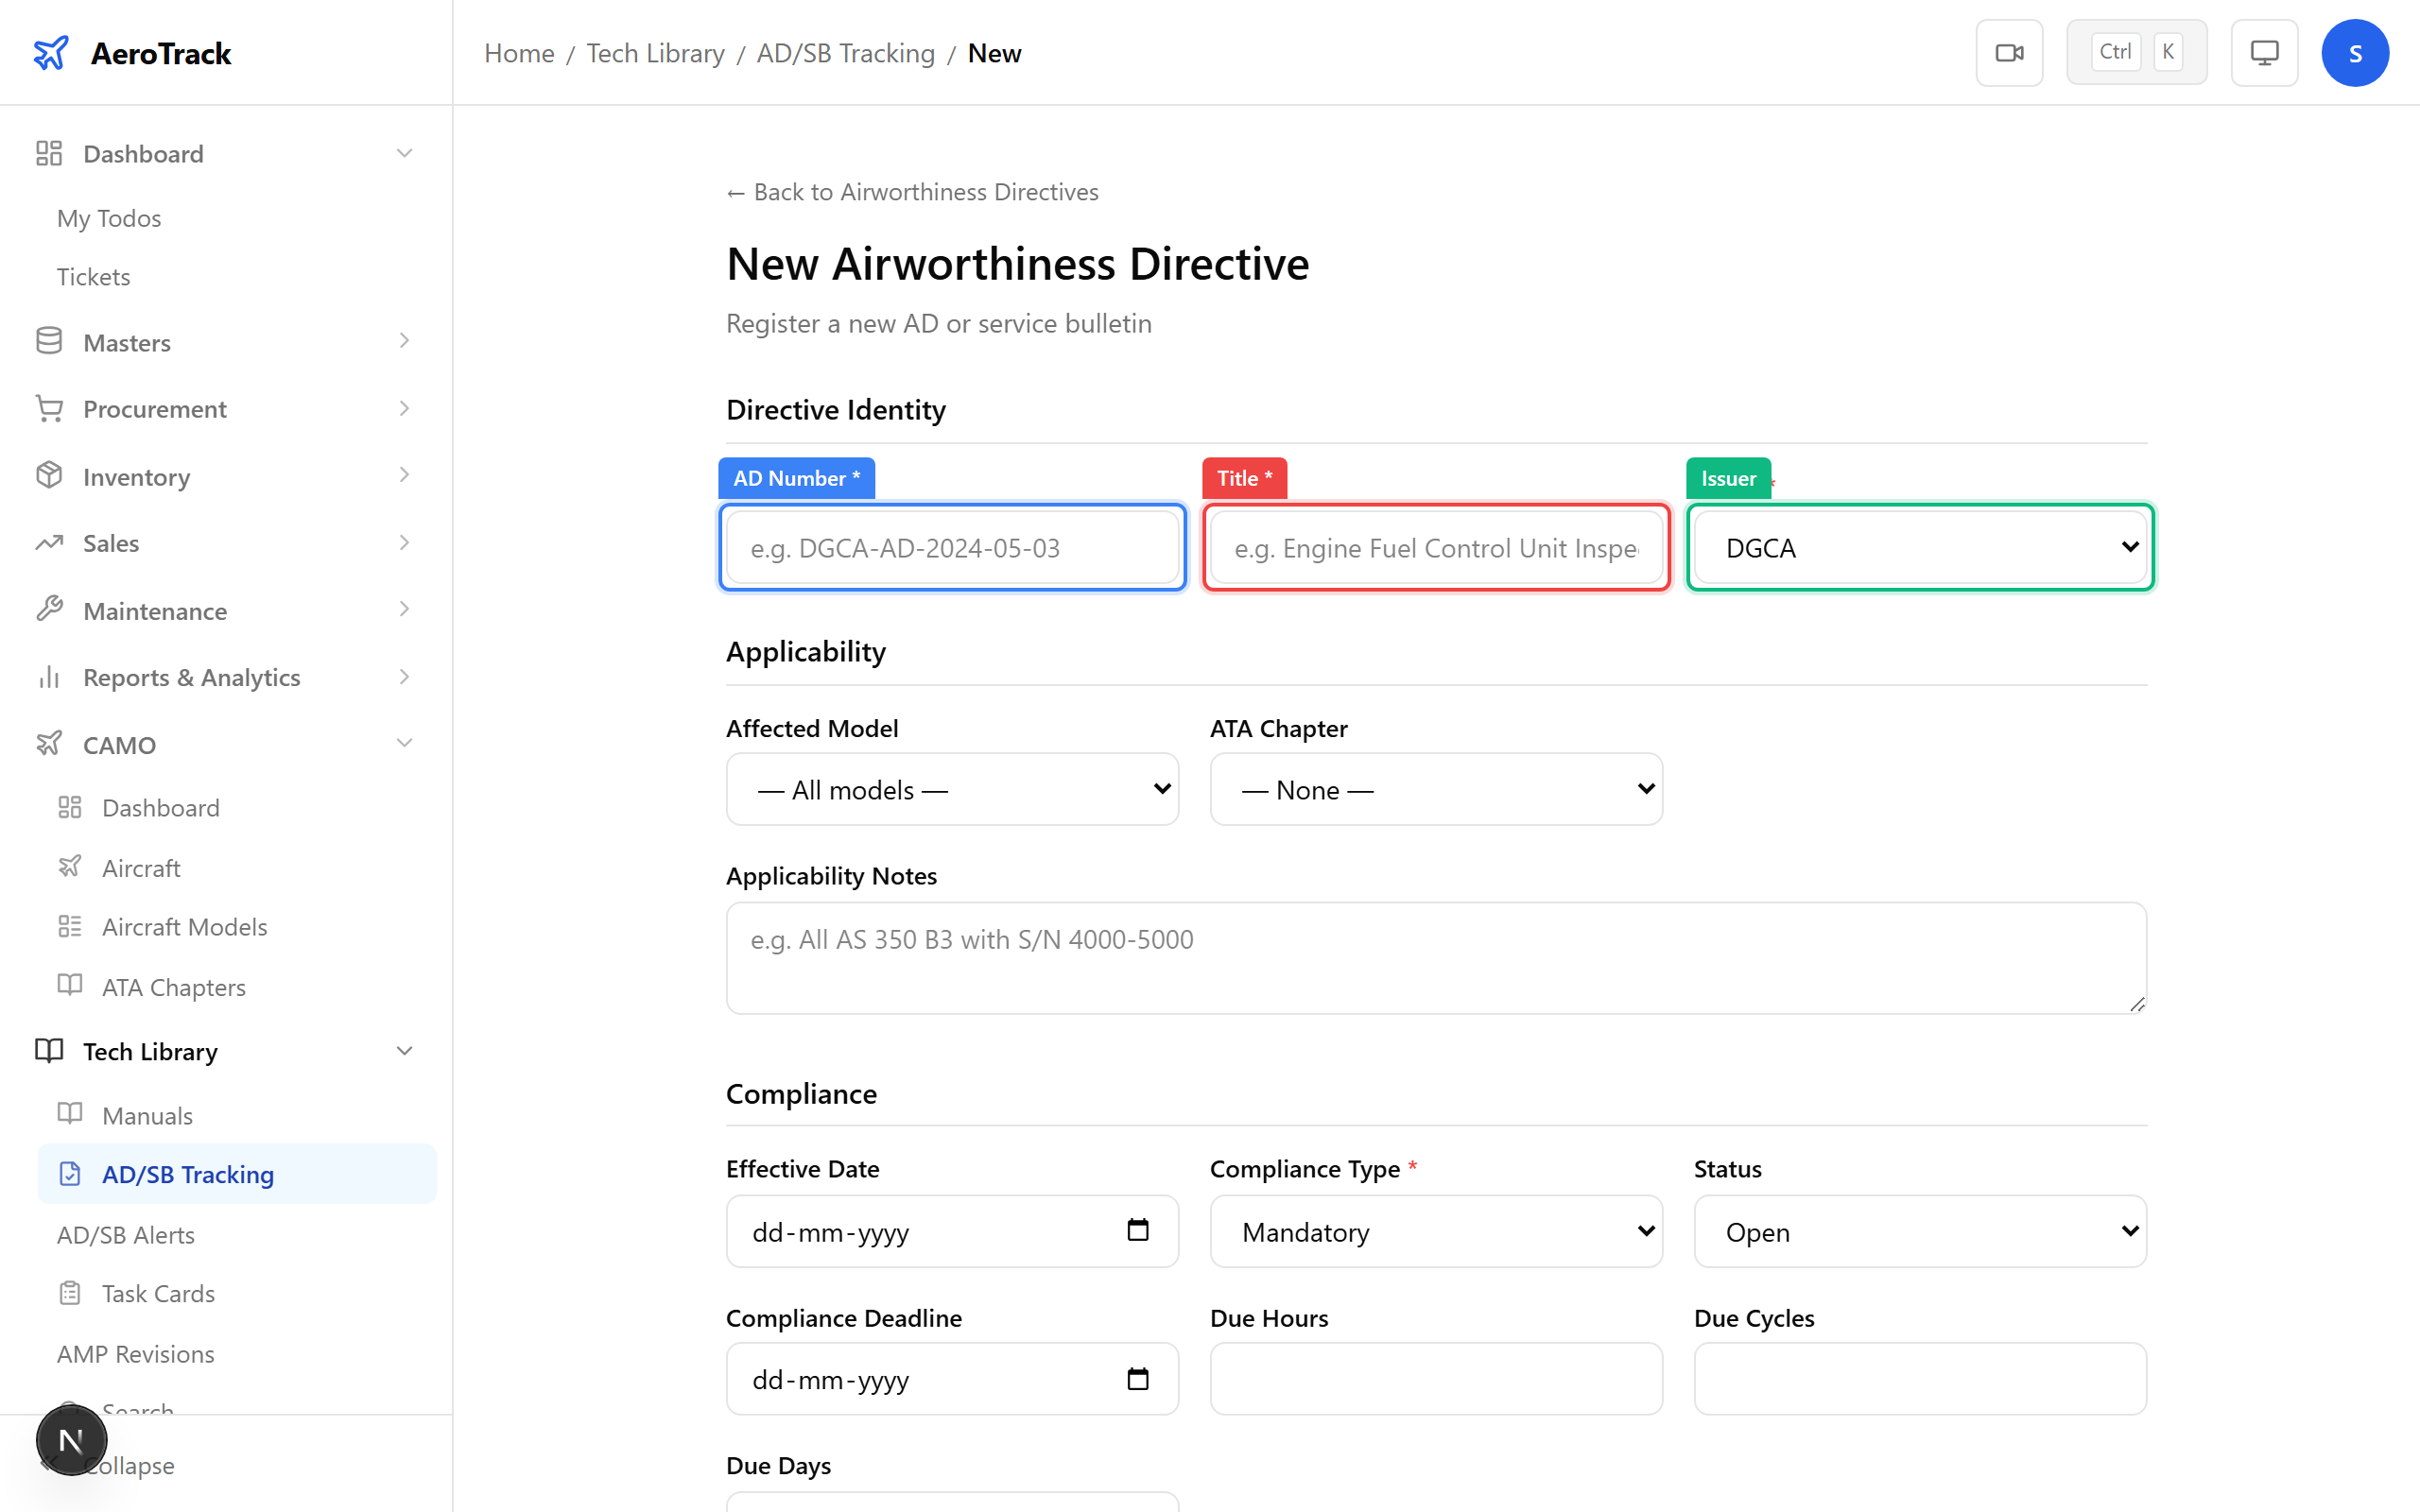Change Status from Open

1918,1231
